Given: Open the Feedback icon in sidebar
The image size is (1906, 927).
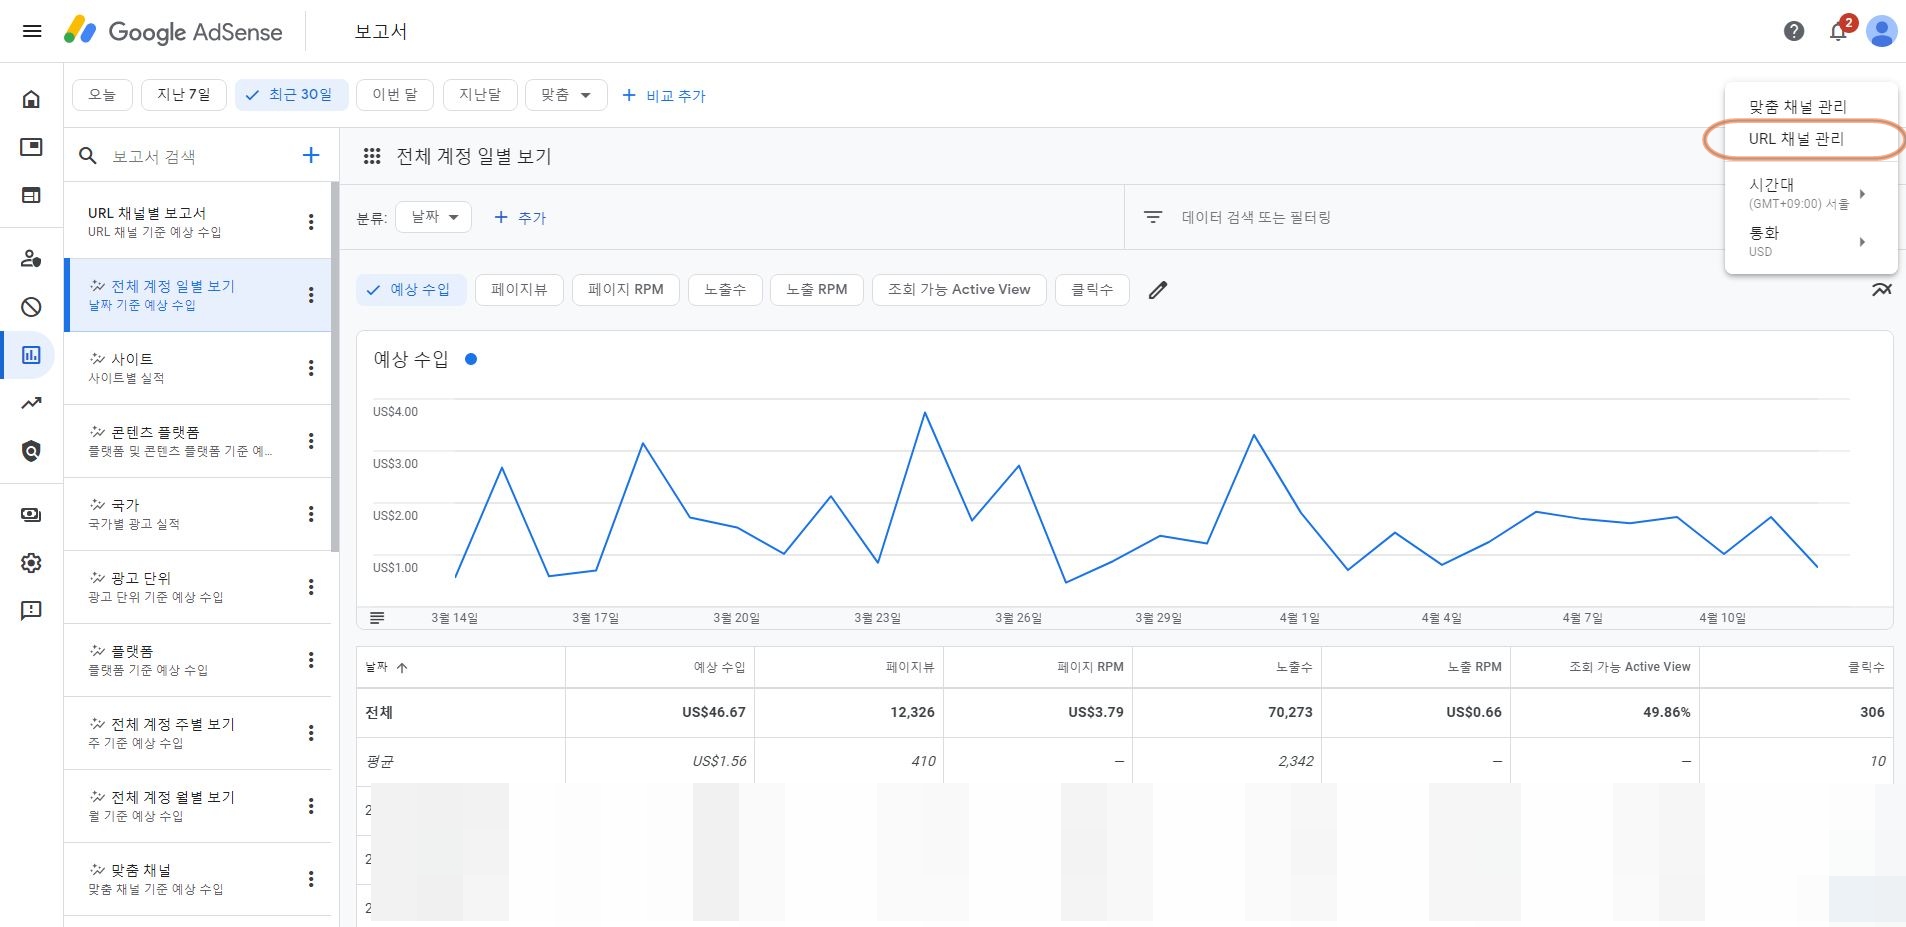Looking at the screenshot, I should coord(32,611).
